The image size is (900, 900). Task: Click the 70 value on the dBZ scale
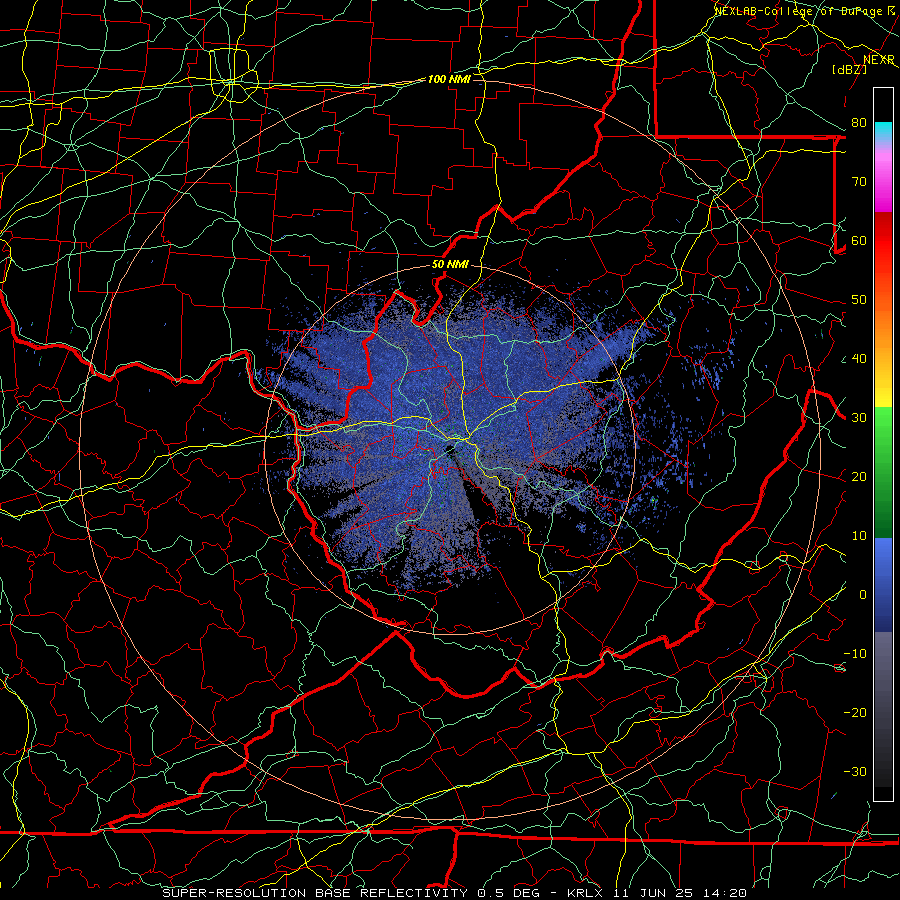[859, 181]
